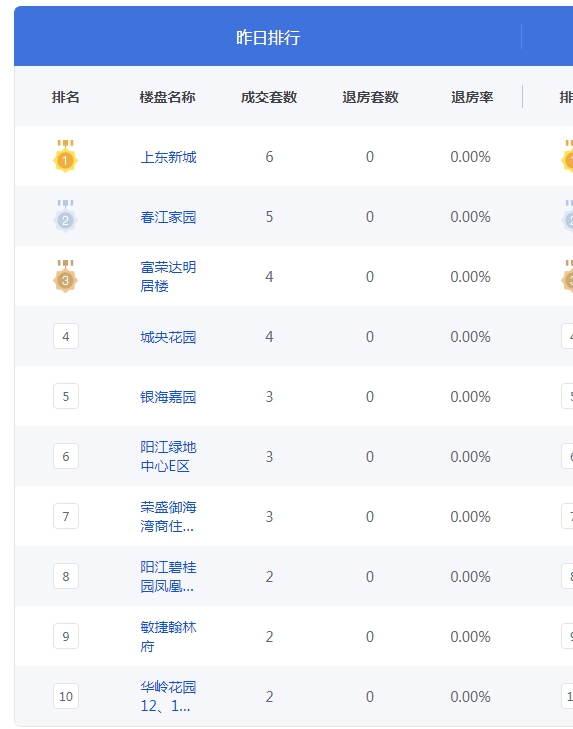
Task: Click 成交套数 value 3 in 阳江绿地中心E区 row
Action: [x=269, y=457]
